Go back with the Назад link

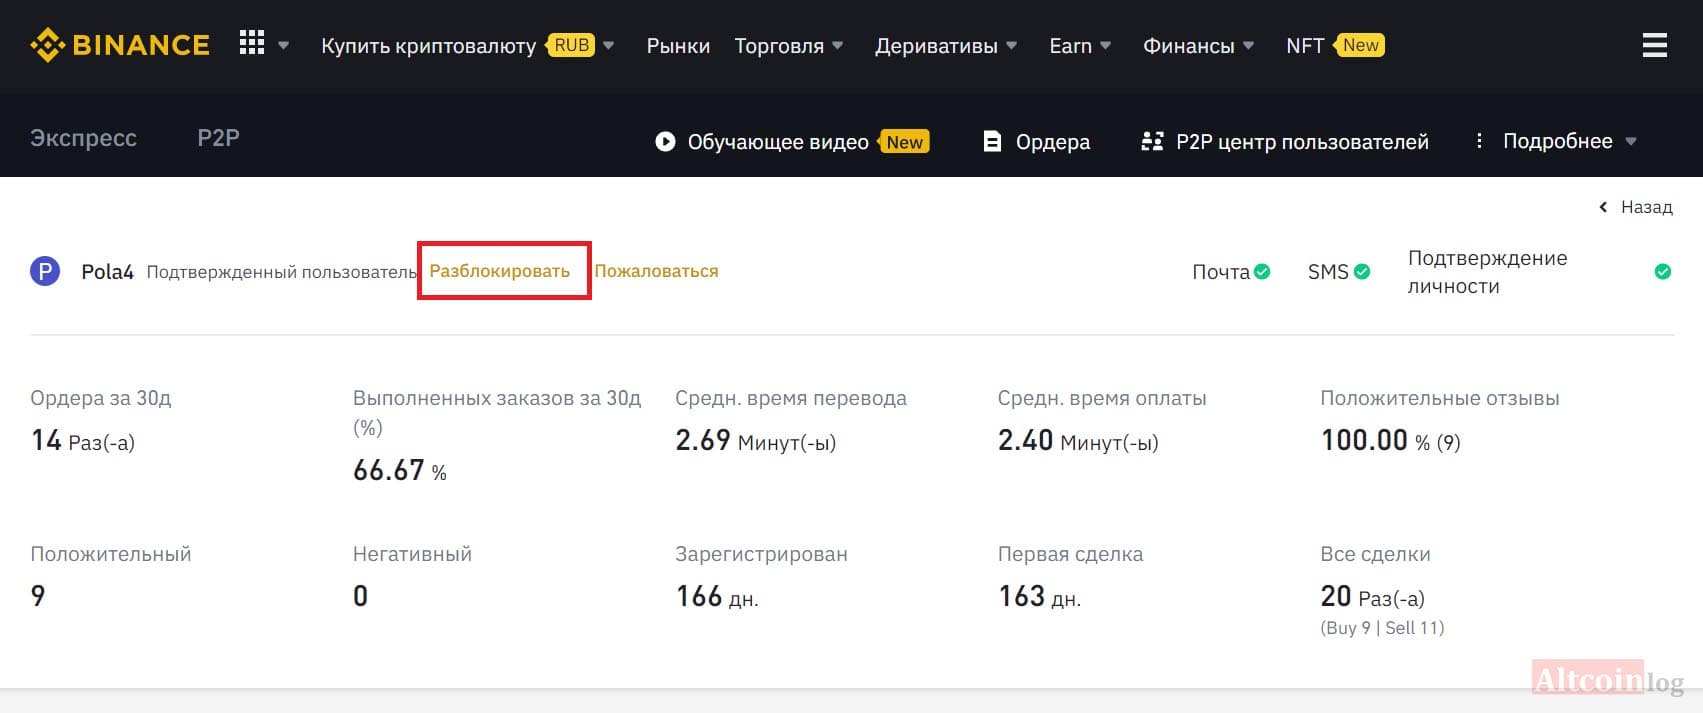coord(1636,207)
